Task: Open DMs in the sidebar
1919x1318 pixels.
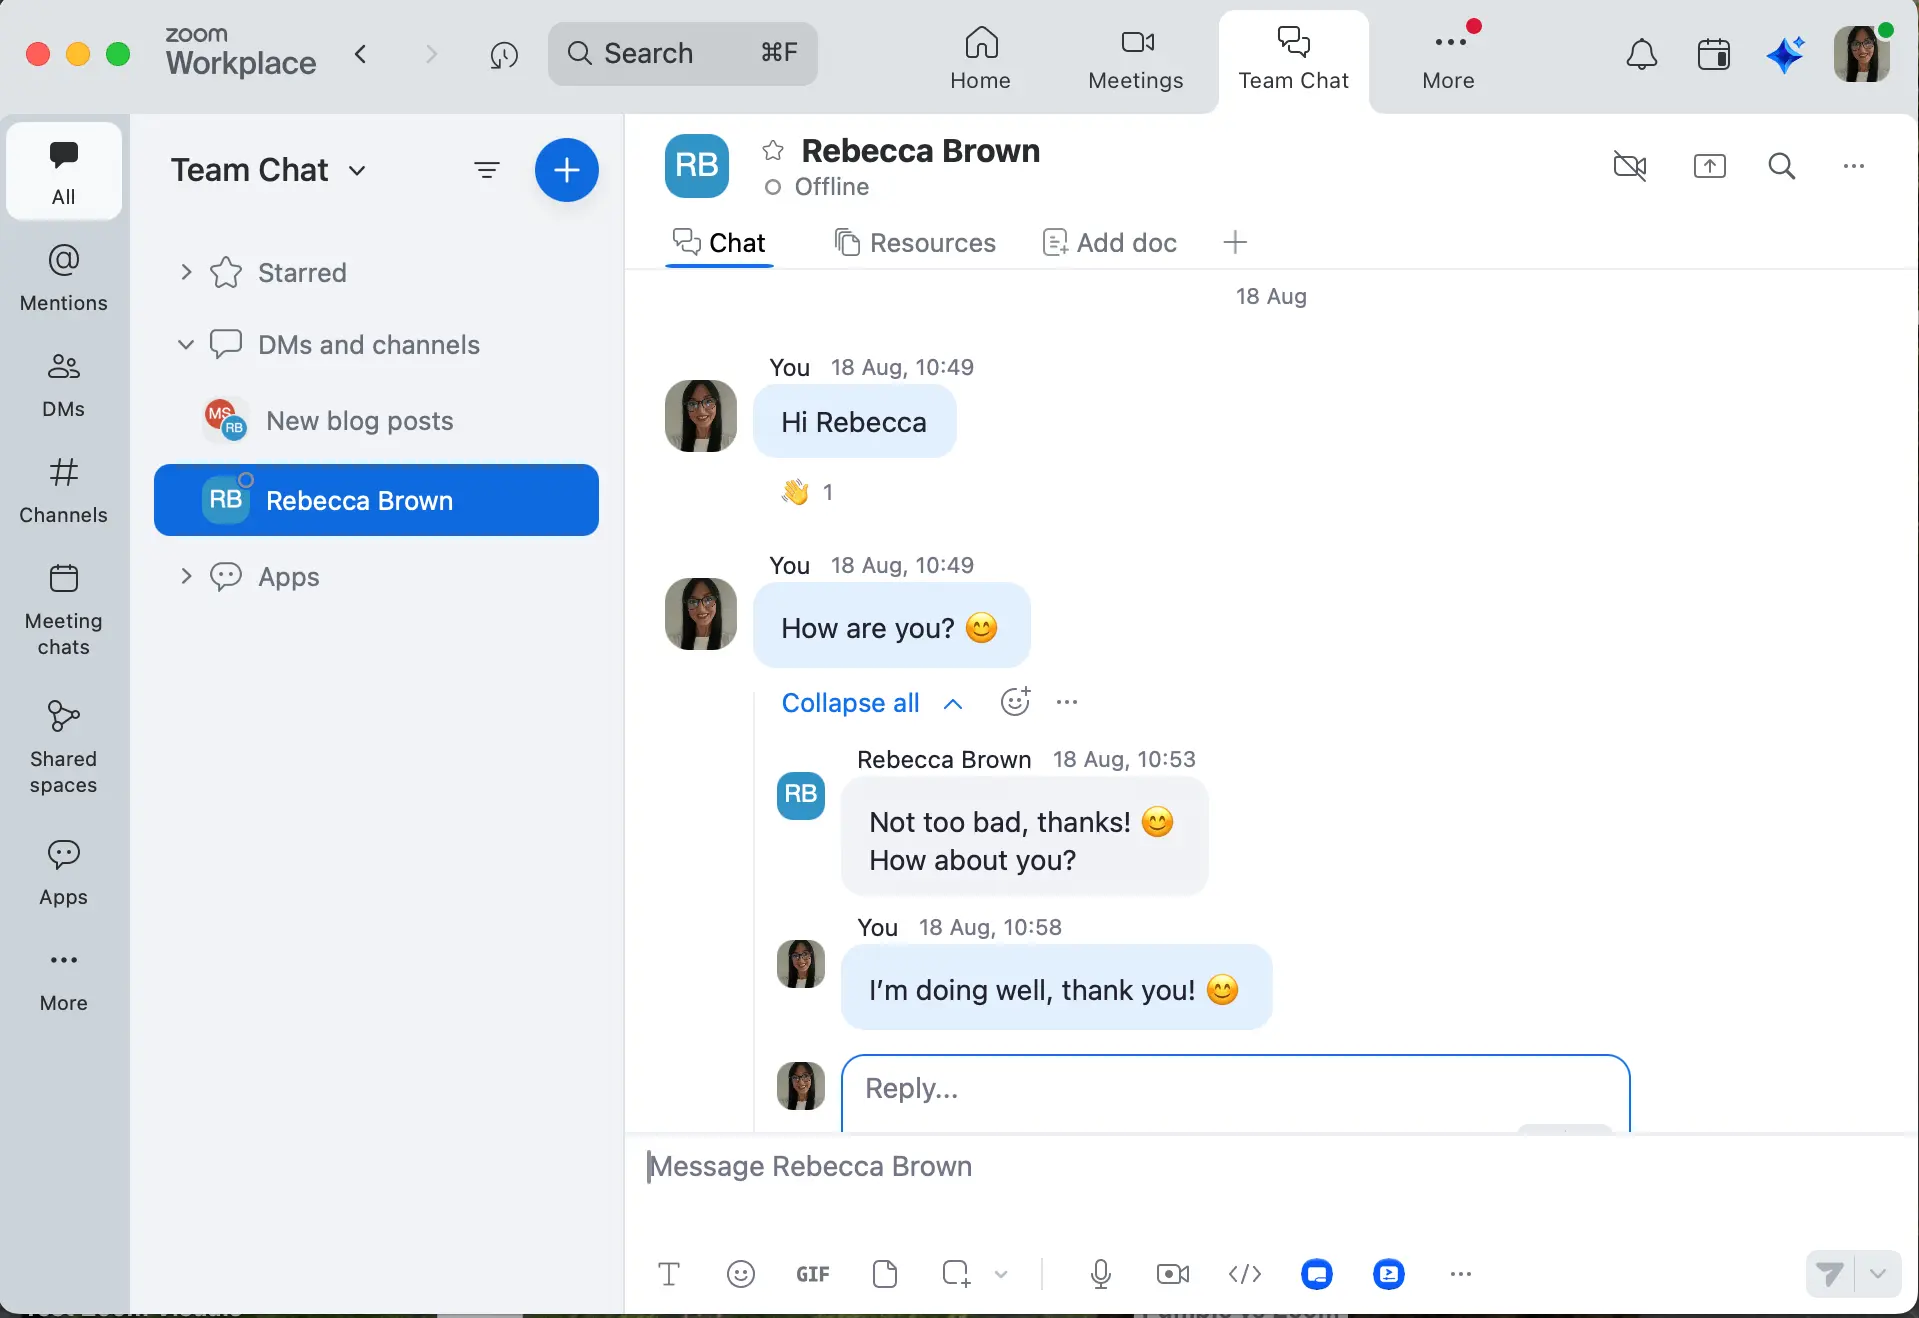Action: 64,384
